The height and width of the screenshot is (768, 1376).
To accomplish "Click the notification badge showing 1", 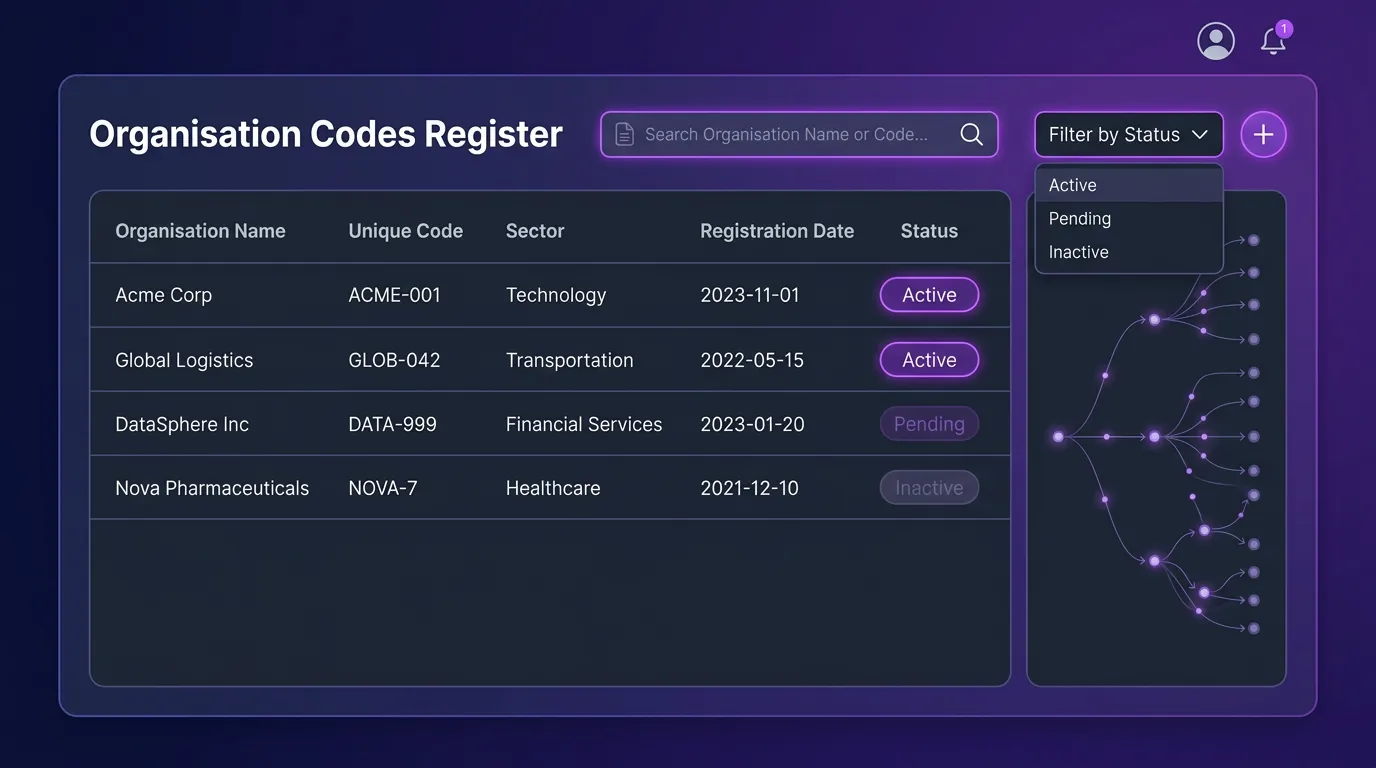I will click(x=1284, y=28).
